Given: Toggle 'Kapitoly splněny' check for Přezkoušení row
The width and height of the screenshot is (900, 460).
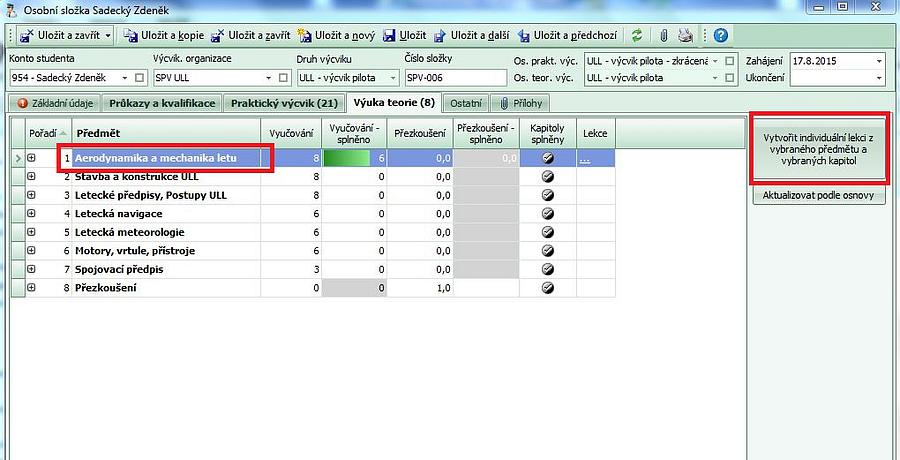Looking at the screenshot, I should [x=547, y=288].
